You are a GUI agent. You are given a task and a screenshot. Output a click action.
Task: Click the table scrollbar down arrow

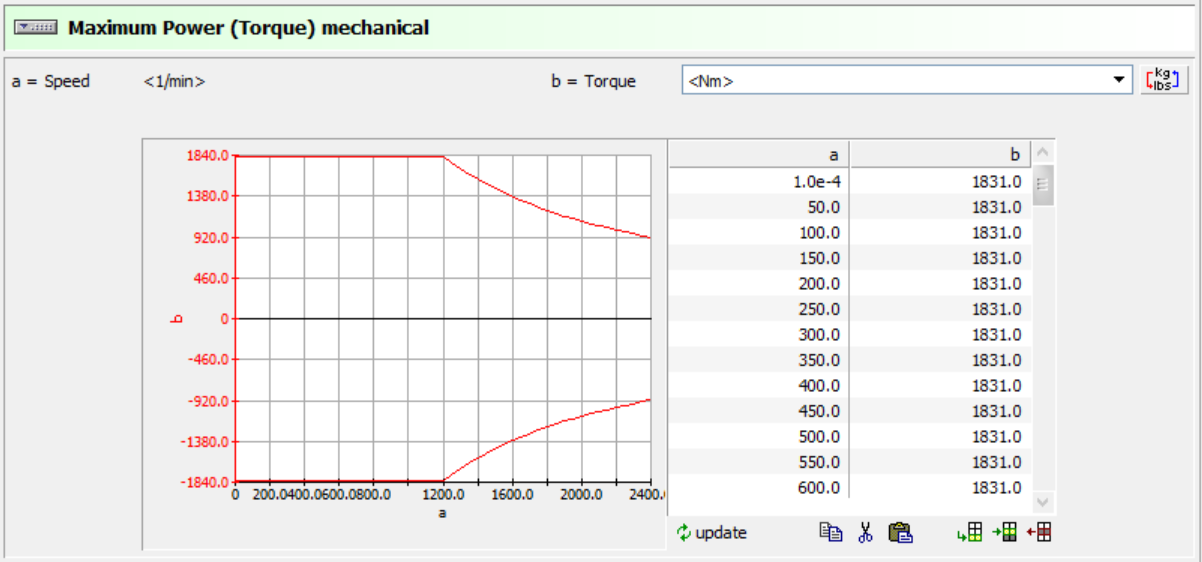click(1043, 501)
